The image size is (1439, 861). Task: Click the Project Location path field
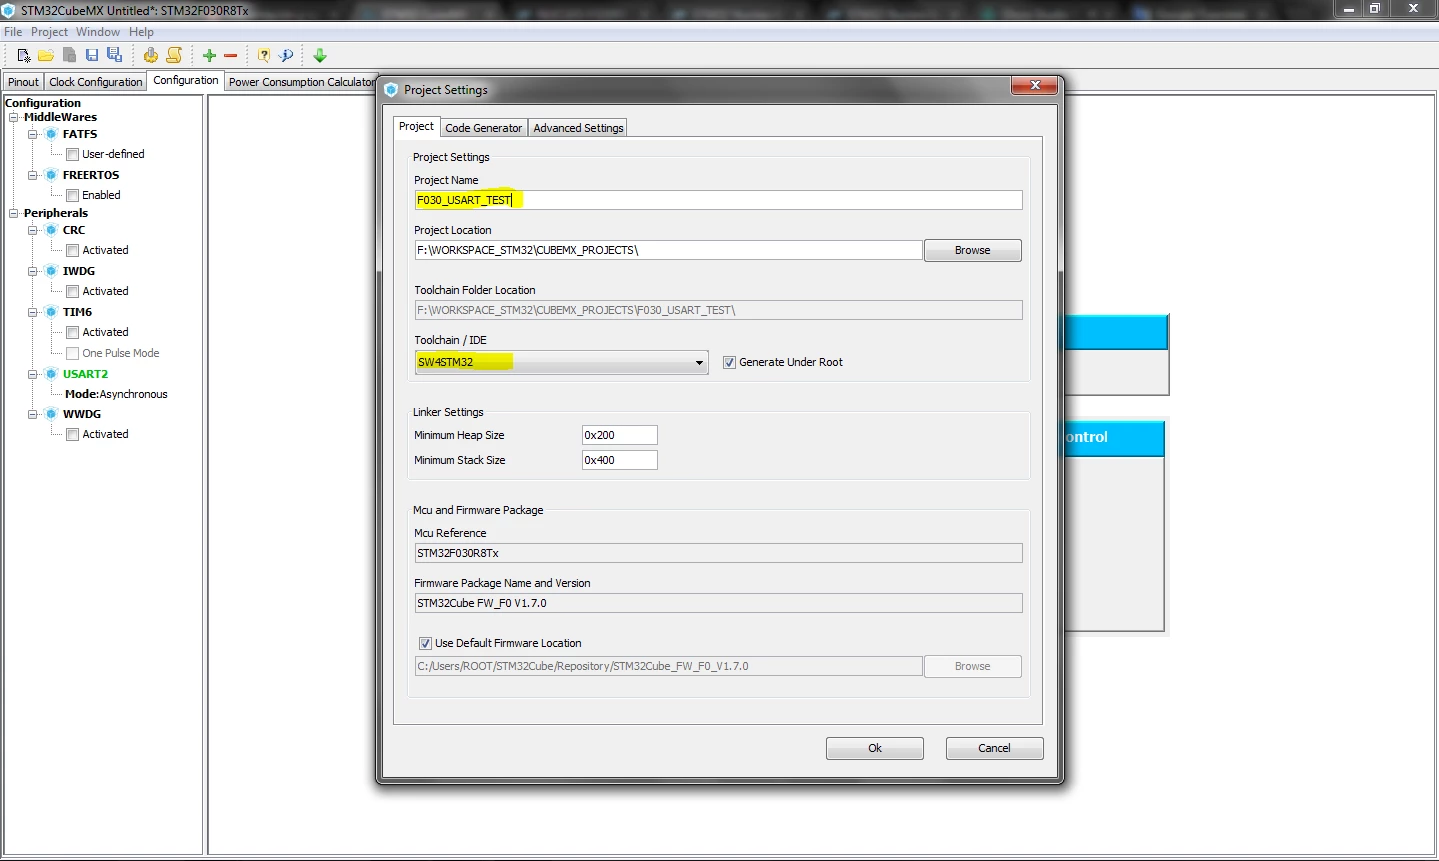click(x=668, y=250)
